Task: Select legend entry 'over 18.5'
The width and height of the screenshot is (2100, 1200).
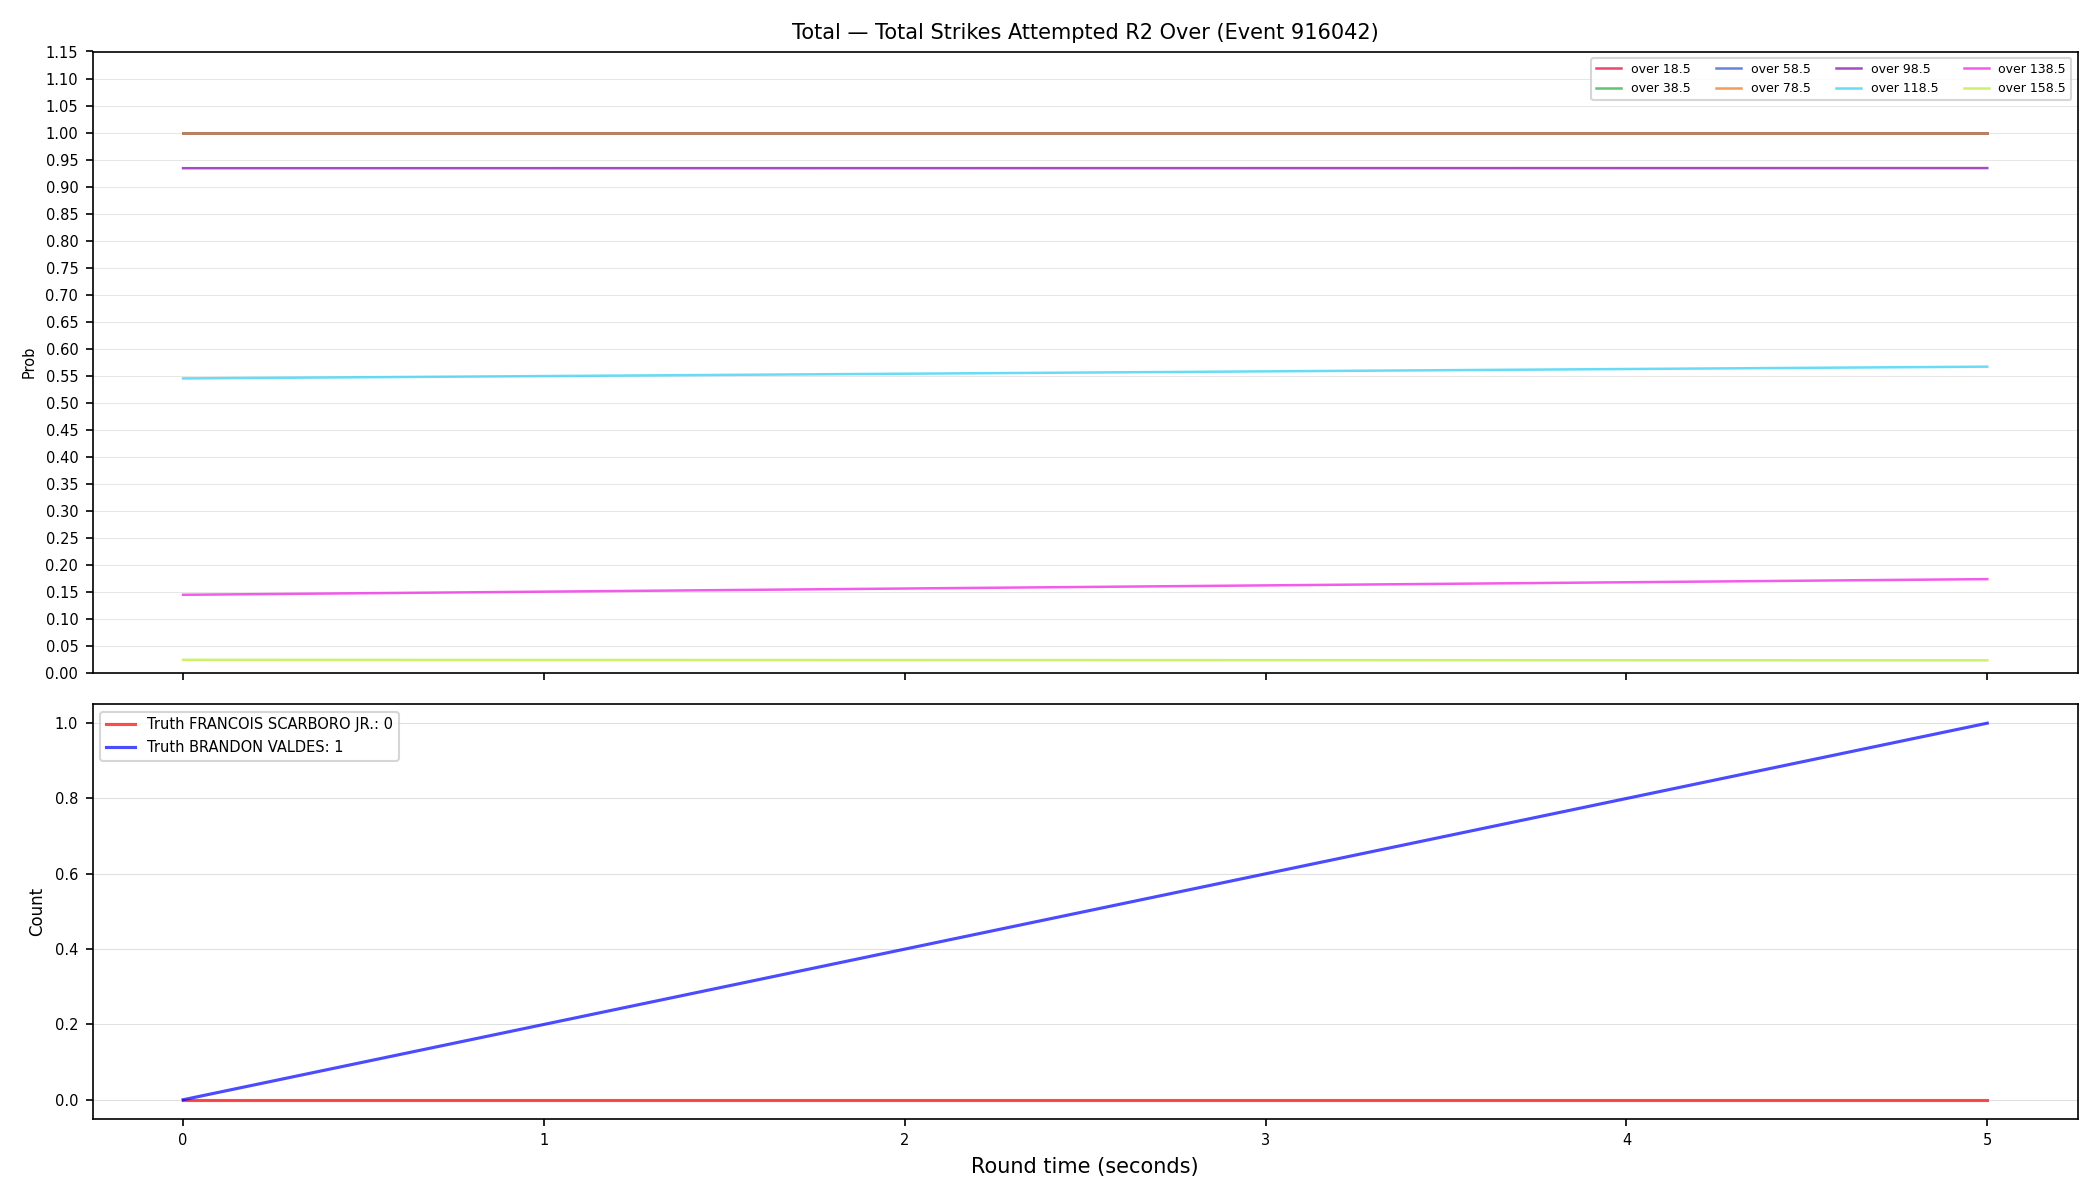Action: pos(1643,69)
